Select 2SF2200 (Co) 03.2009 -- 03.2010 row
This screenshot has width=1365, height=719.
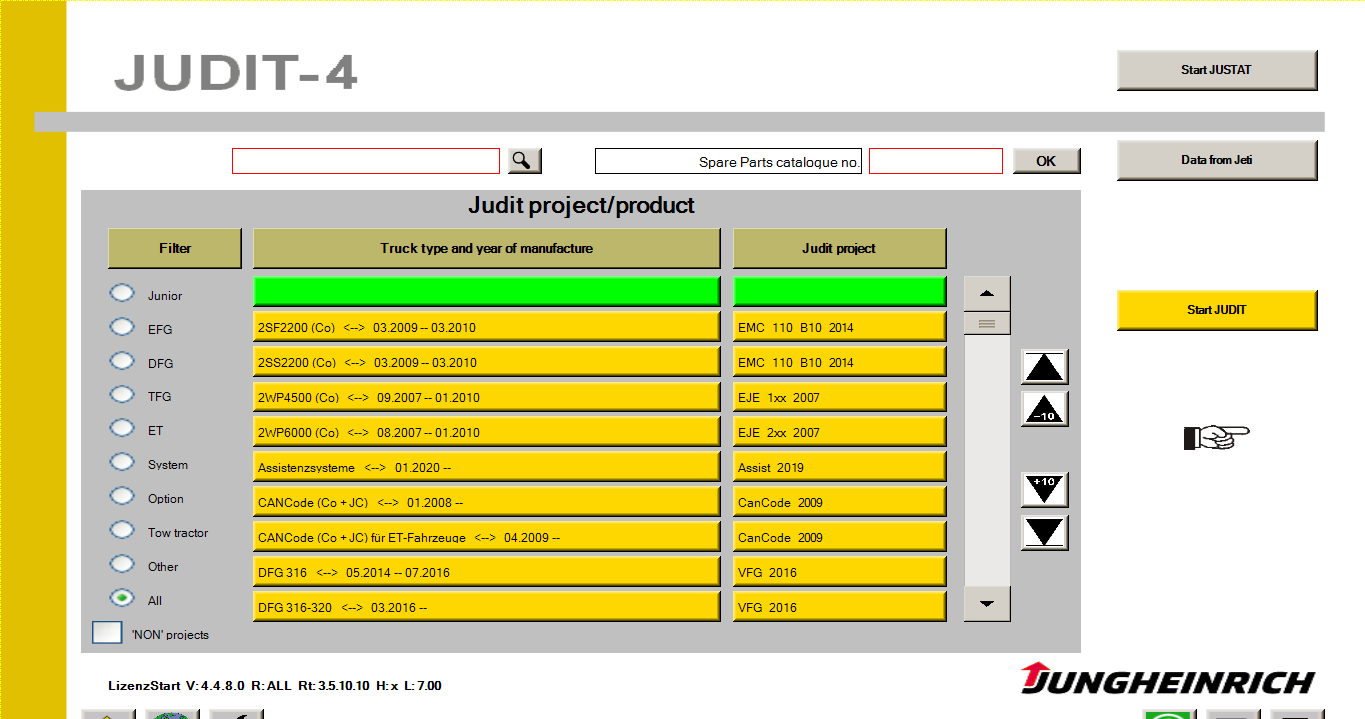pos(486,327)
